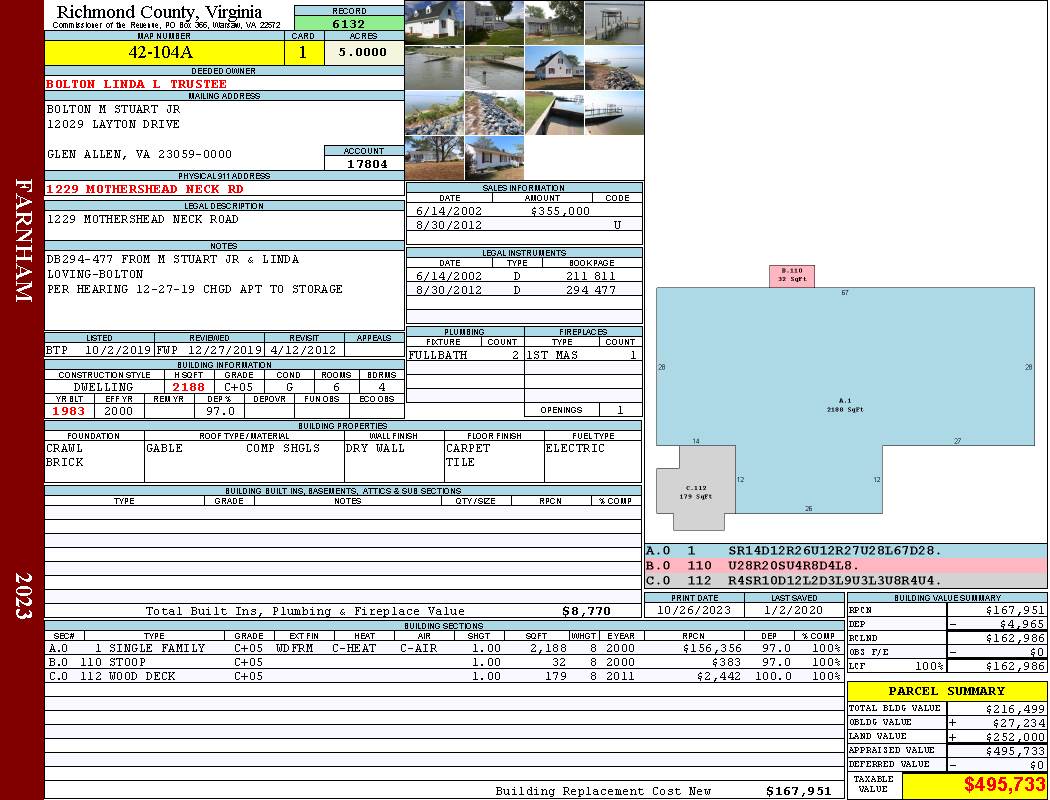Open the white garage with dormers photo
Image resolution: width=1050 pixels, height=800 pixels.
point(435,23)
